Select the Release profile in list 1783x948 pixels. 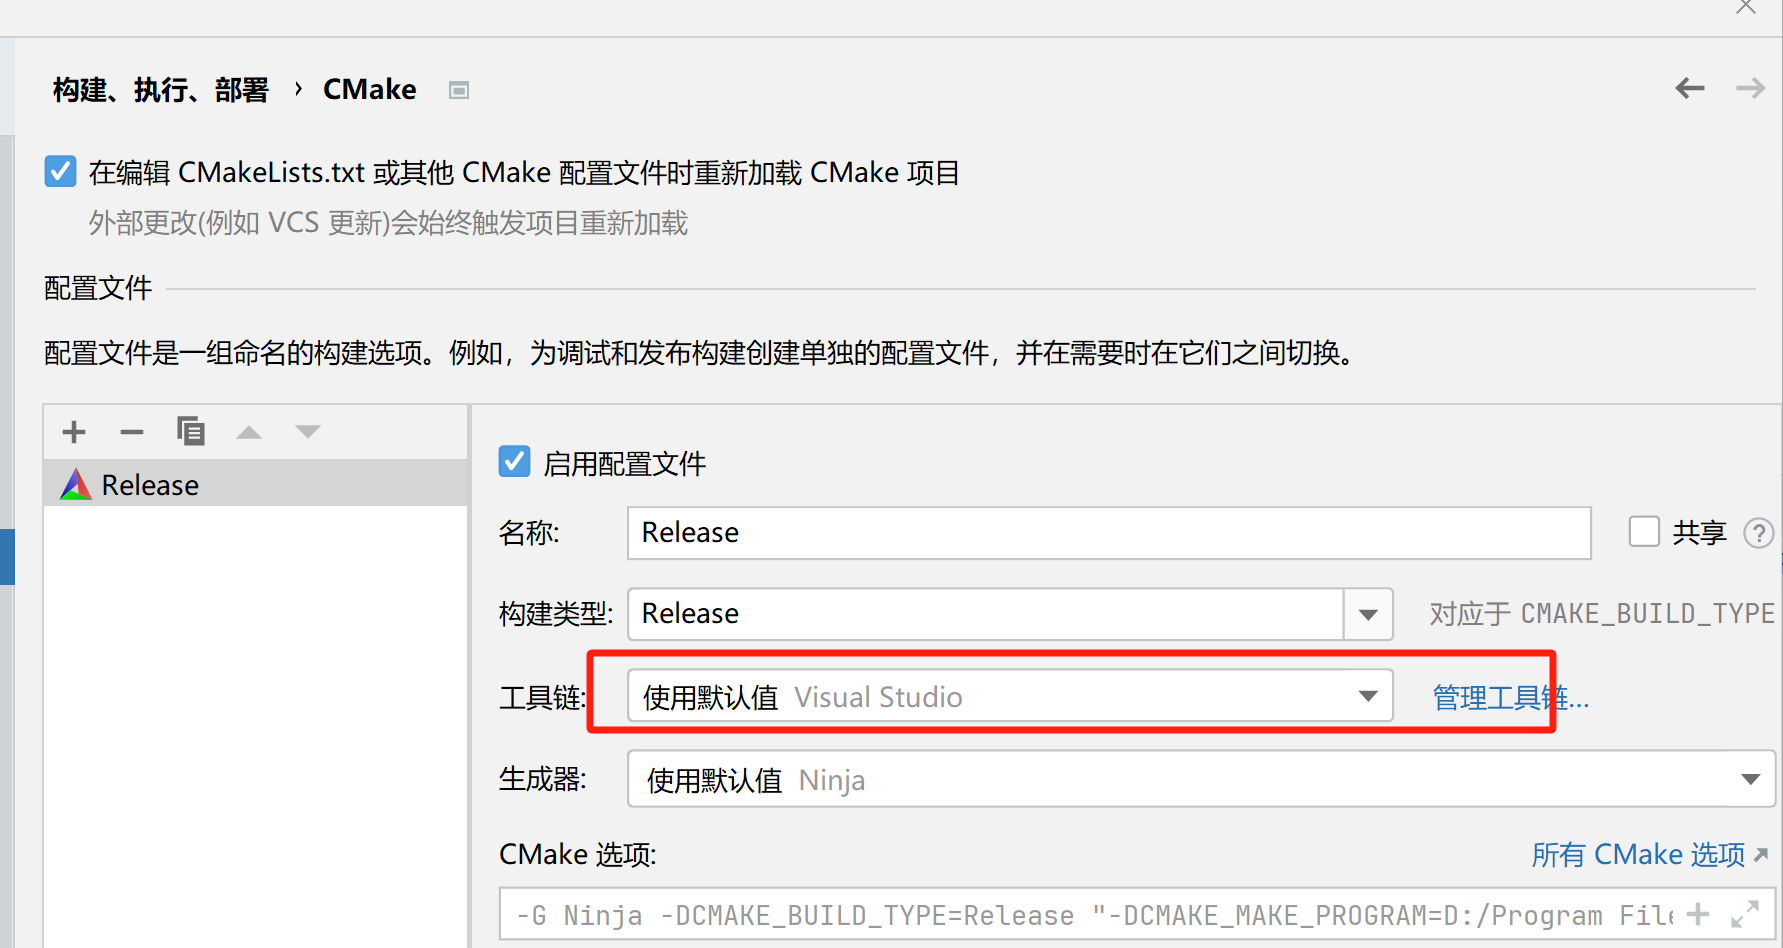[x=256, y=484]
